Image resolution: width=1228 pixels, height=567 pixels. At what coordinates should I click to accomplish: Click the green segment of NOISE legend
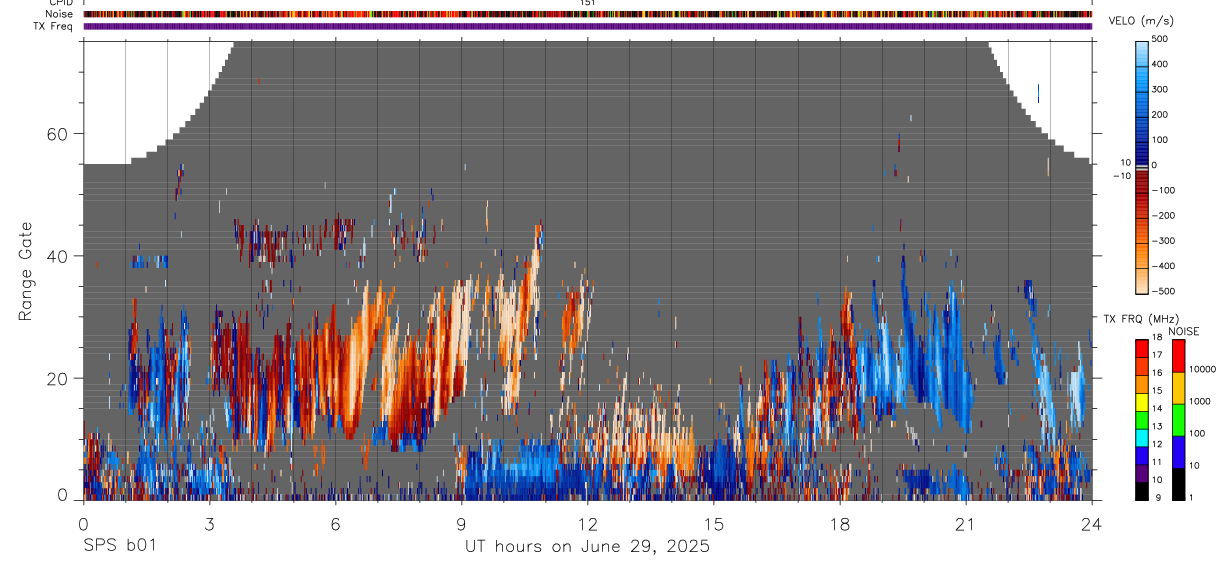point(1179,420)
